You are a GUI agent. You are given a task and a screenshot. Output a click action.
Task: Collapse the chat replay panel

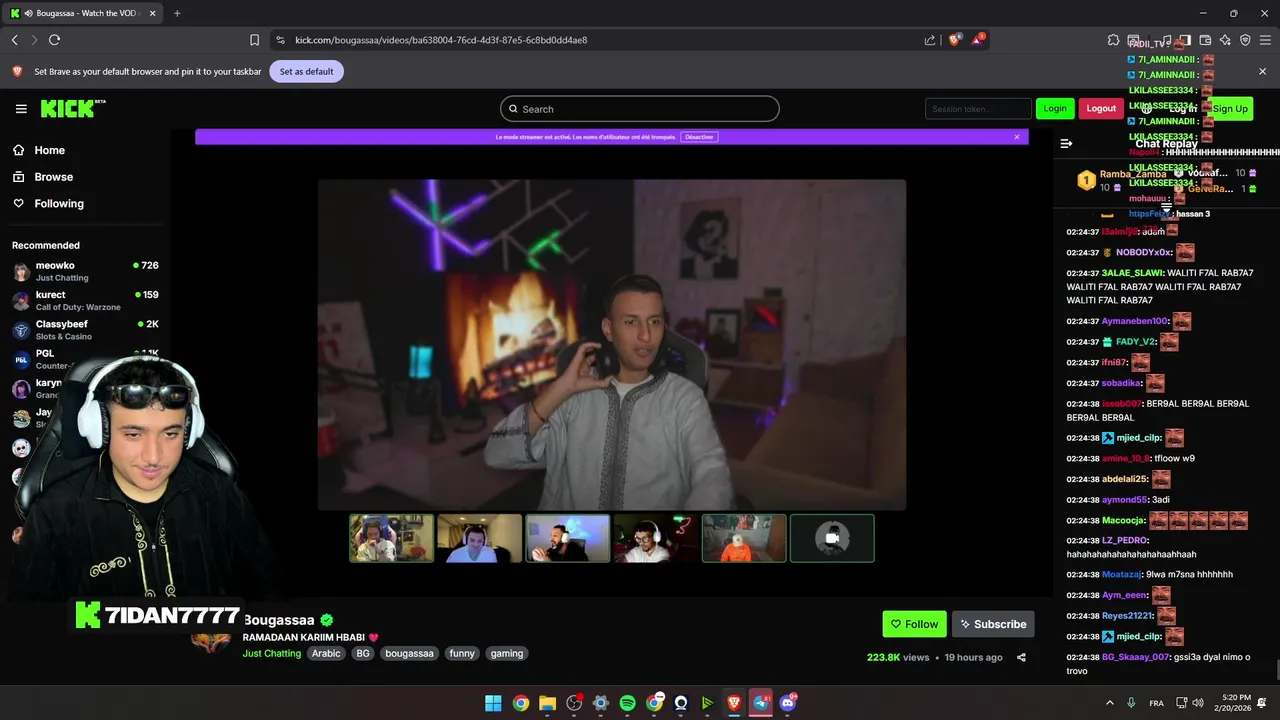click(1066, 144)
